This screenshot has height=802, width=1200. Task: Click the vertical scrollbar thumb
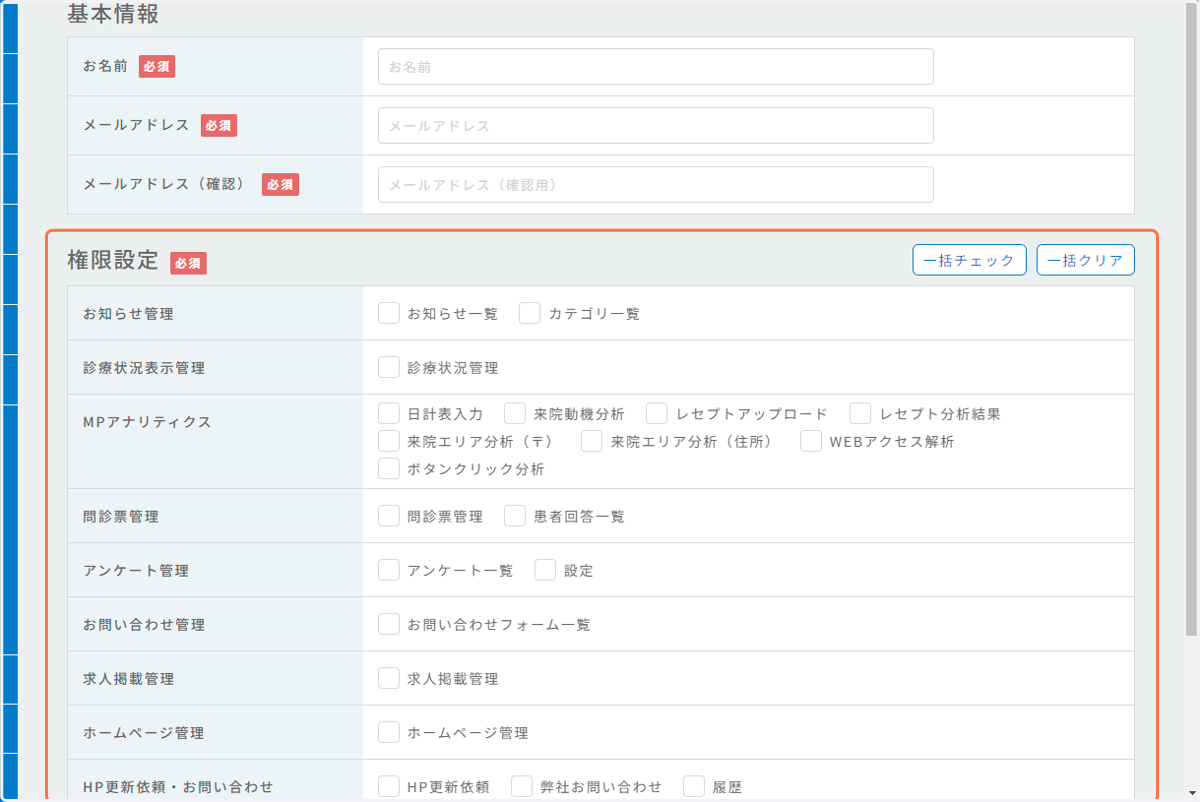click(x=1191, y=320)
